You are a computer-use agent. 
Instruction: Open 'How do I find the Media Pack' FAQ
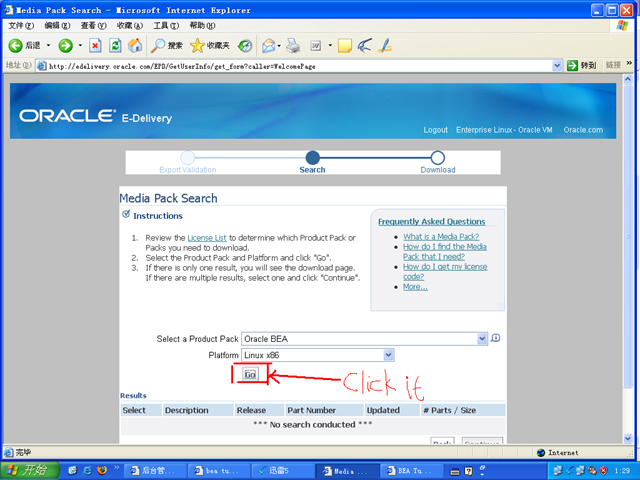(445, 251)
